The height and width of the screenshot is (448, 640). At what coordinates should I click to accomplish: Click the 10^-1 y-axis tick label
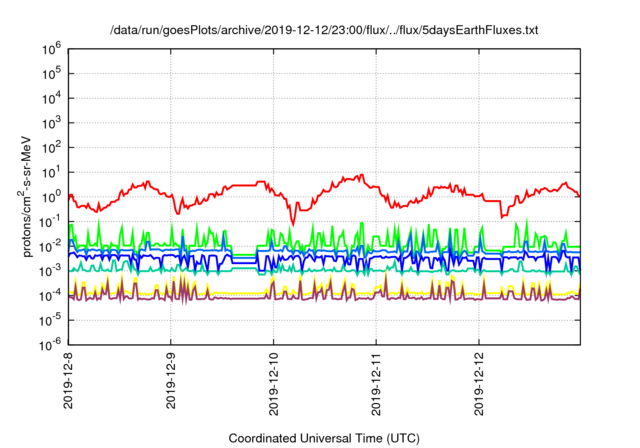50,222
